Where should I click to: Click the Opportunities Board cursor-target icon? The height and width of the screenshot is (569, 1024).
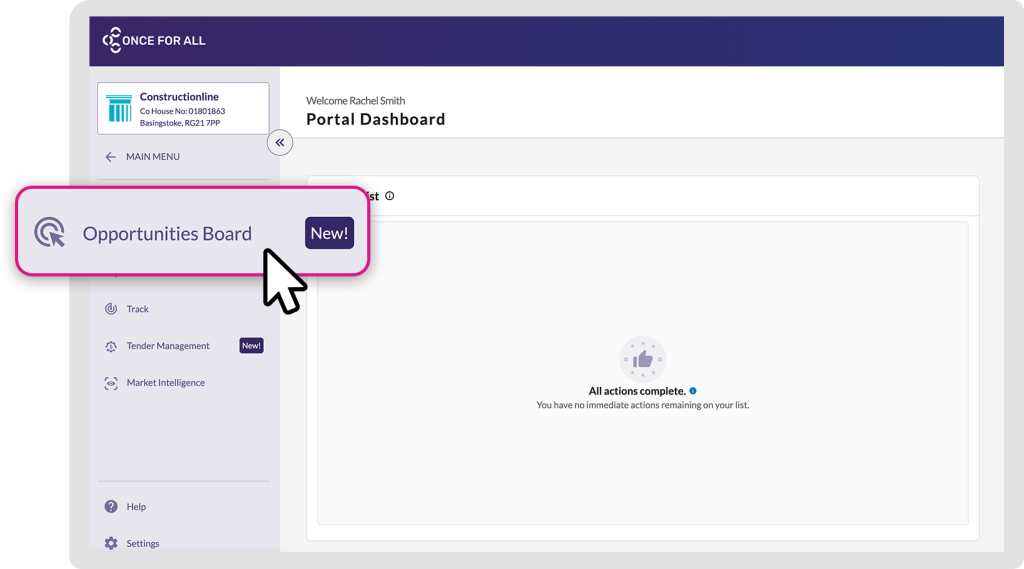point(50,232)
